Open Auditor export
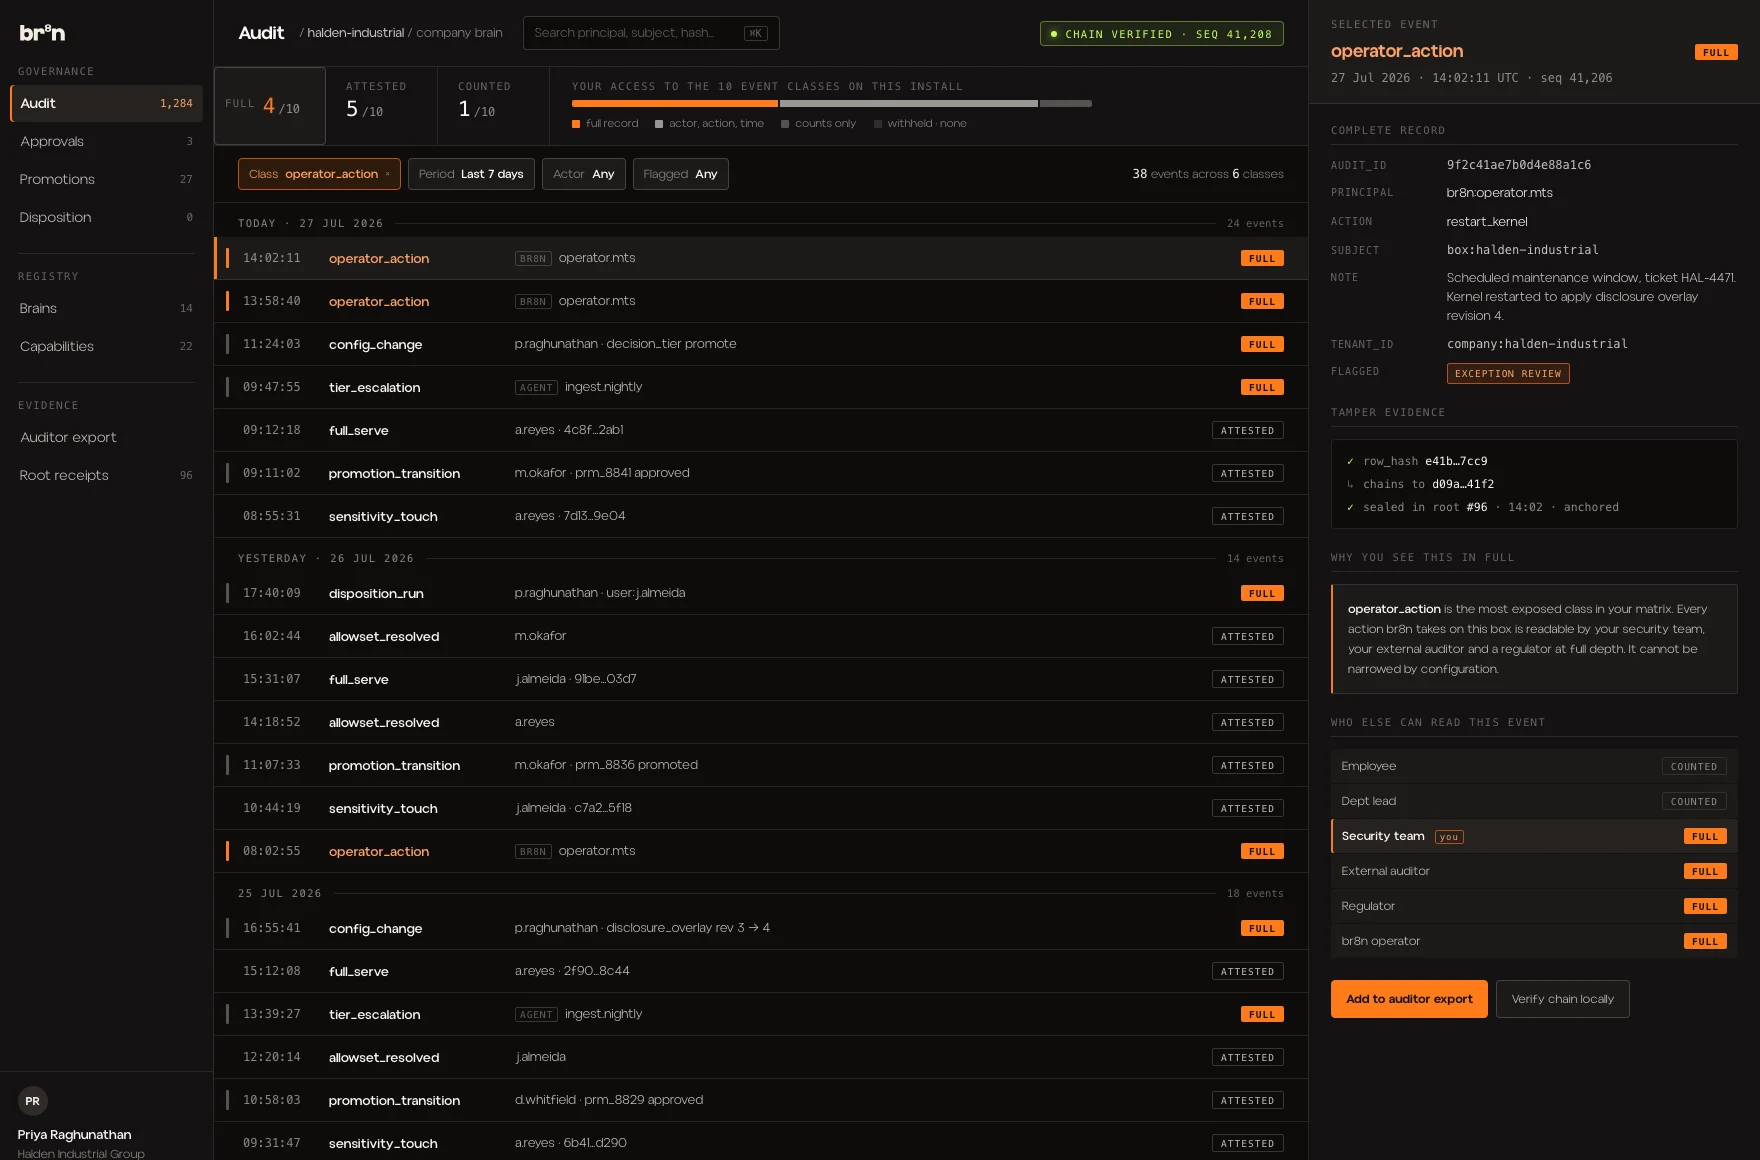This screenshot has height=1160, width=1760. click(x=106, y=437)
